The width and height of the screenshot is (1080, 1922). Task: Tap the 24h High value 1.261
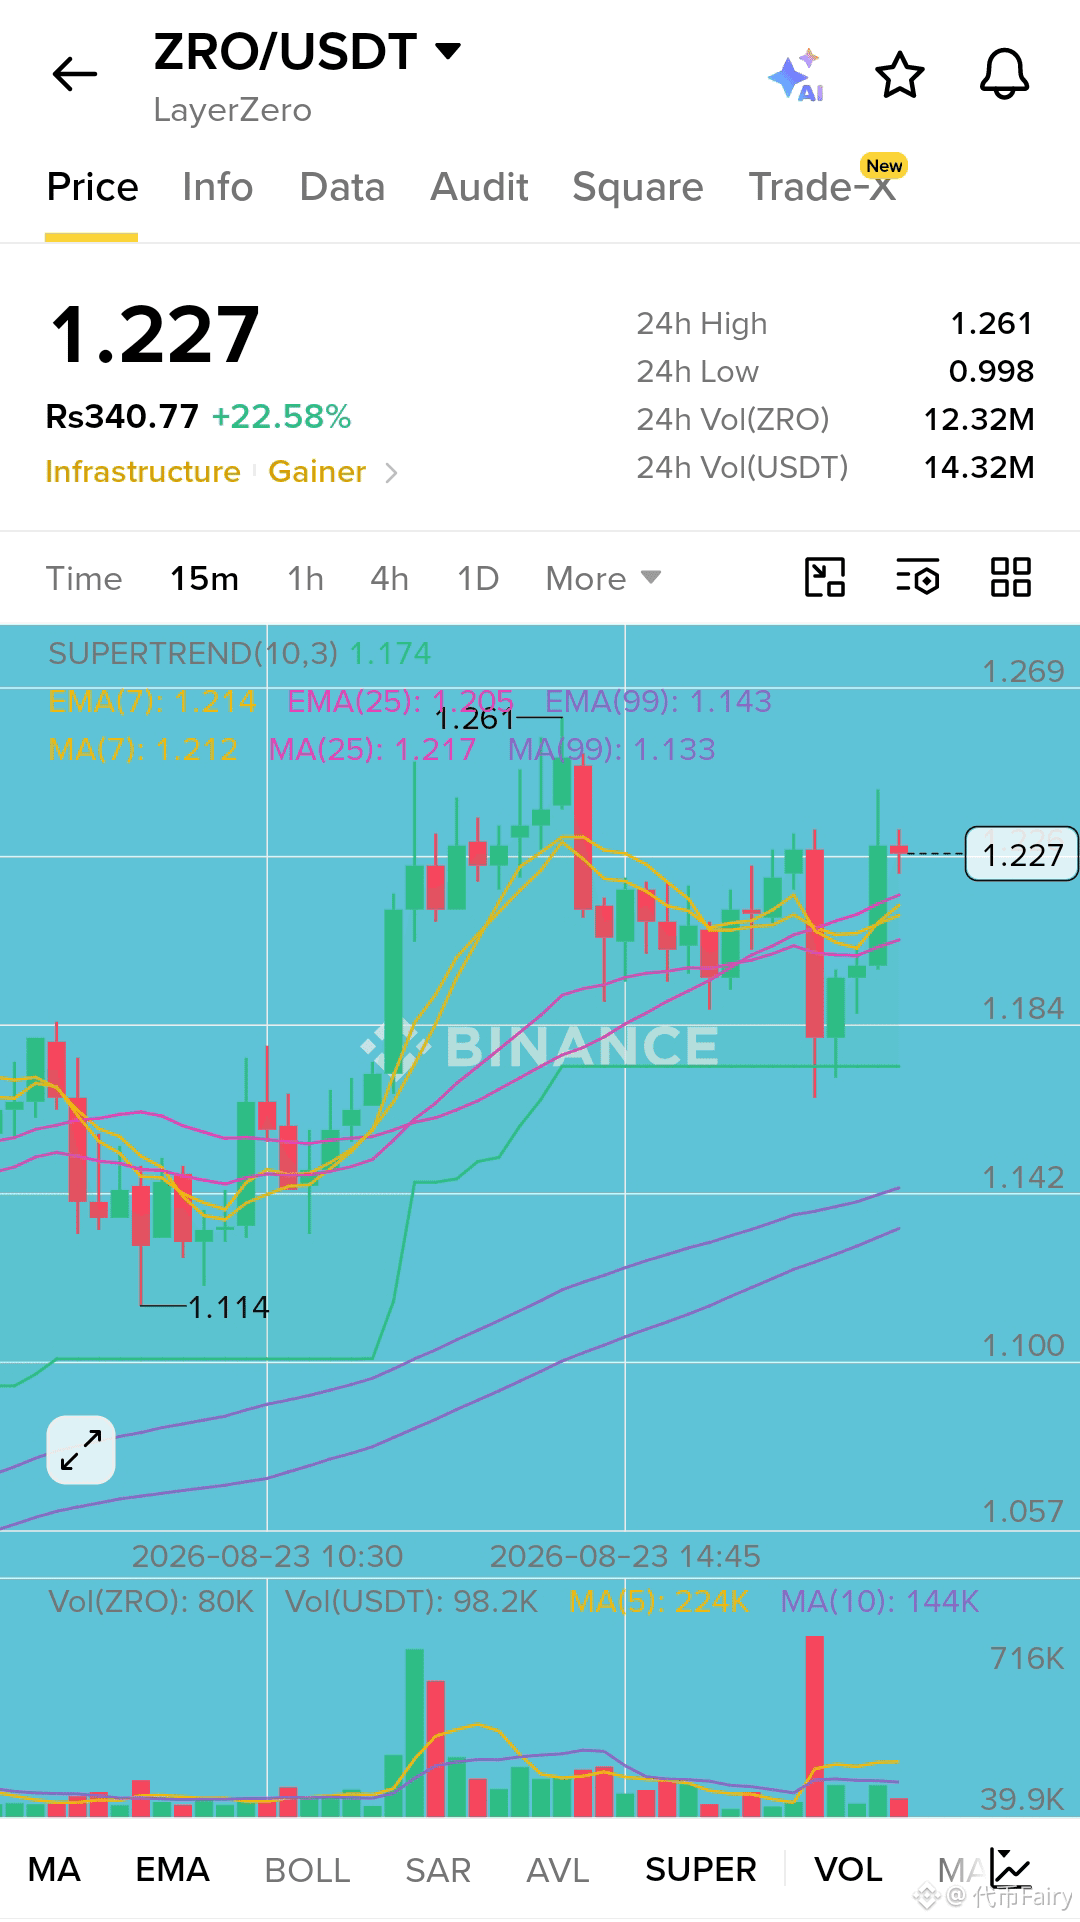(991, 323)
